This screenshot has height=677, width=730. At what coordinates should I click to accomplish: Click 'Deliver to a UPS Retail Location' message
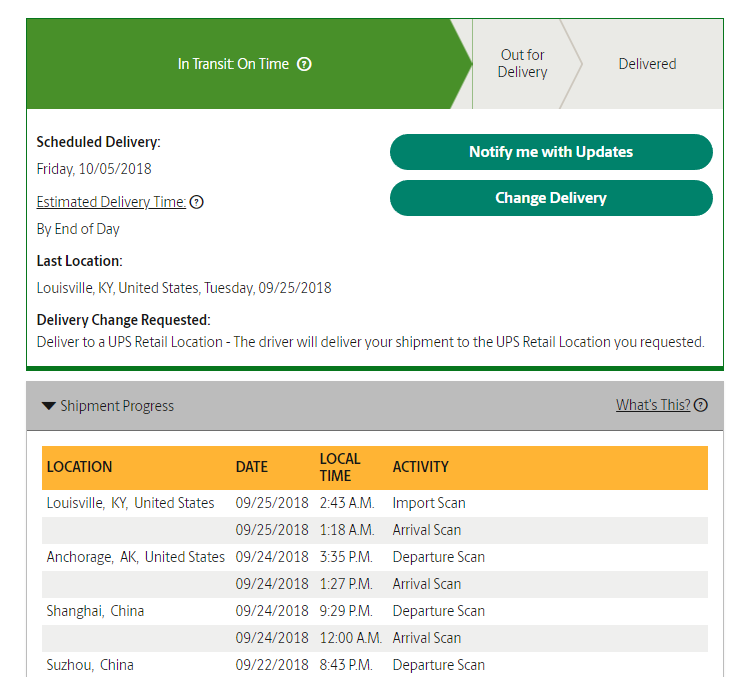pos(371,342)
